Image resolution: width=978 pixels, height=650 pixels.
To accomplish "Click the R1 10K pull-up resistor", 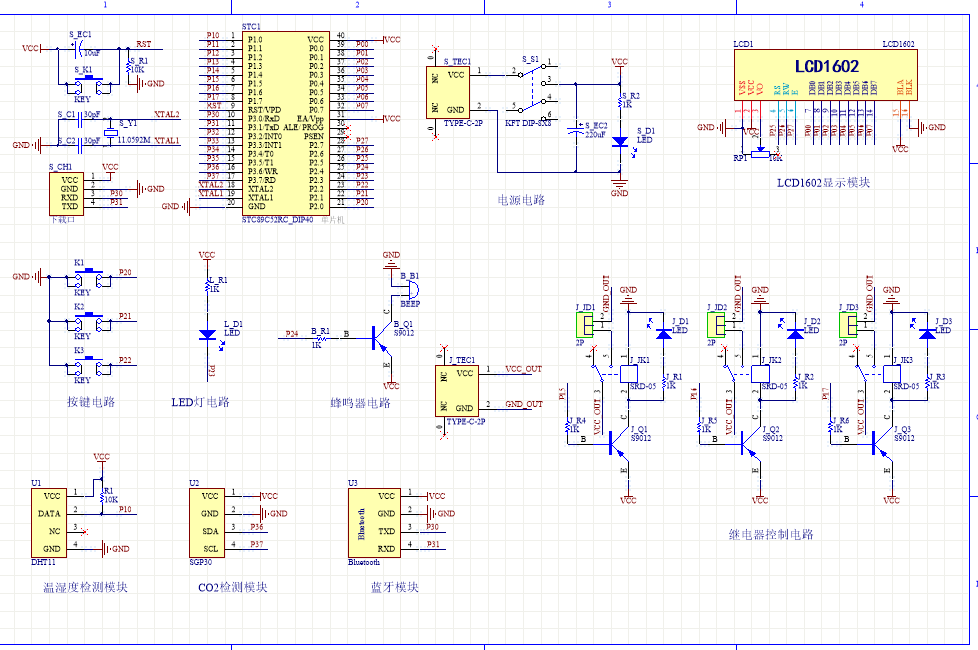I will tap(102, 496).
